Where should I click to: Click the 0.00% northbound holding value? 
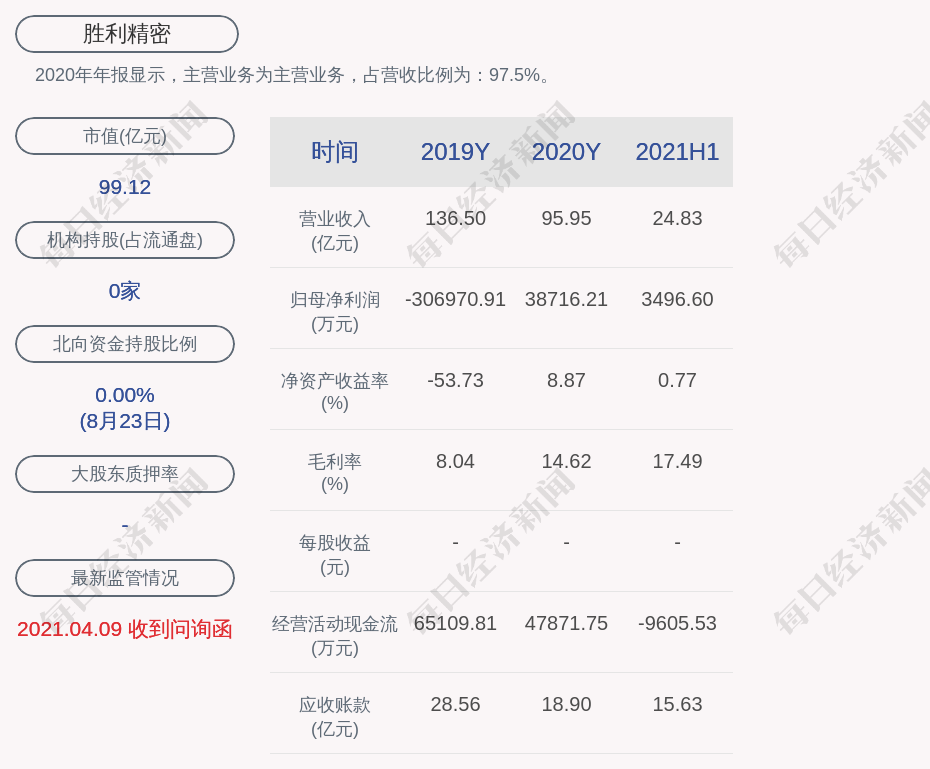click(125, 395)
